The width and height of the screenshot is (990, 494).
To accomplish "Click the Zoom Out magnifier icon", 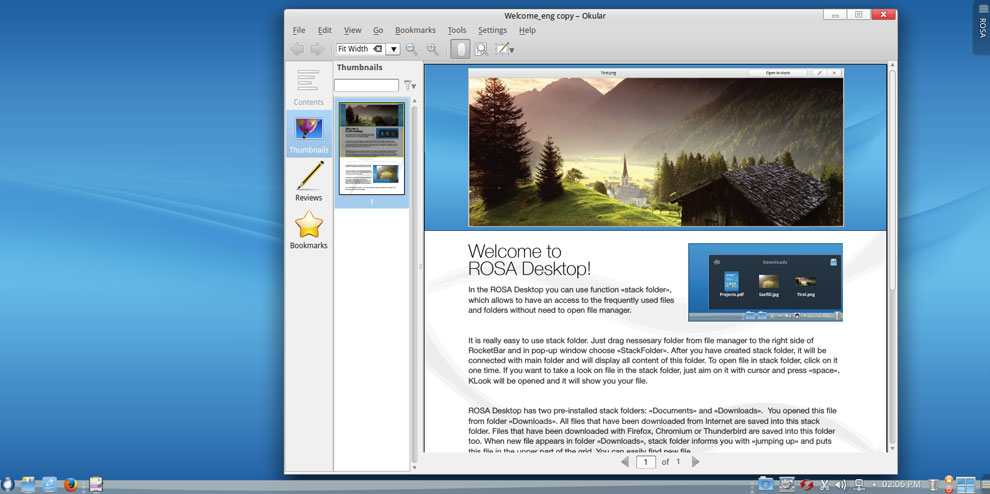I will [x=412, y=49].
